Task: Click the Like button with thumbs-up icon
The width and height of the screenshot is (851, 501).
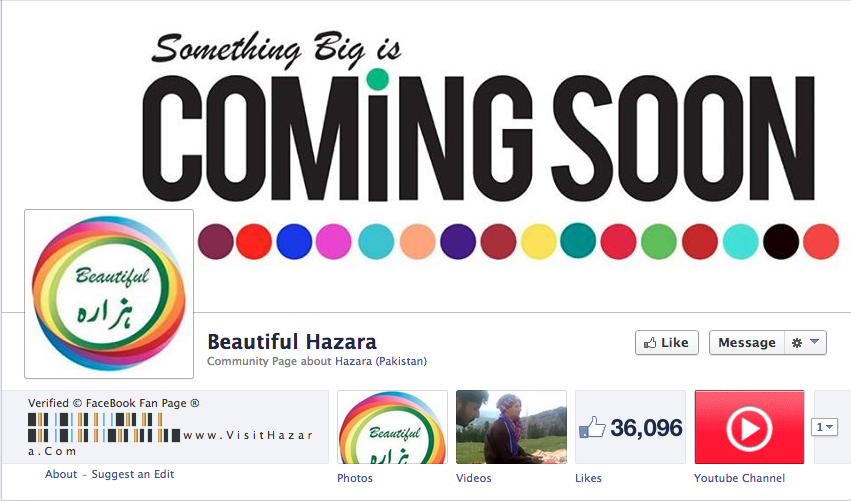Action: click(x=666, y=343)
